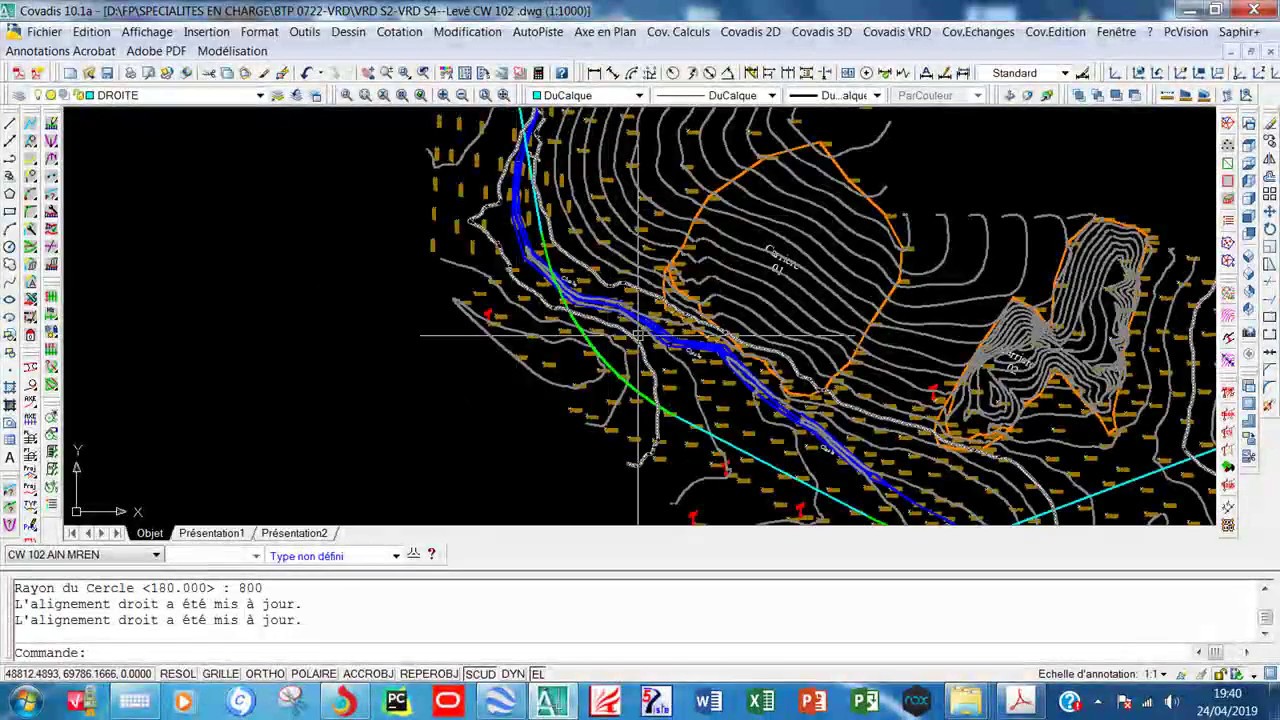The image size is (1280, 720).
Task: Click the volume speaker icon in system tray
Action: (x=1171, y=702)
